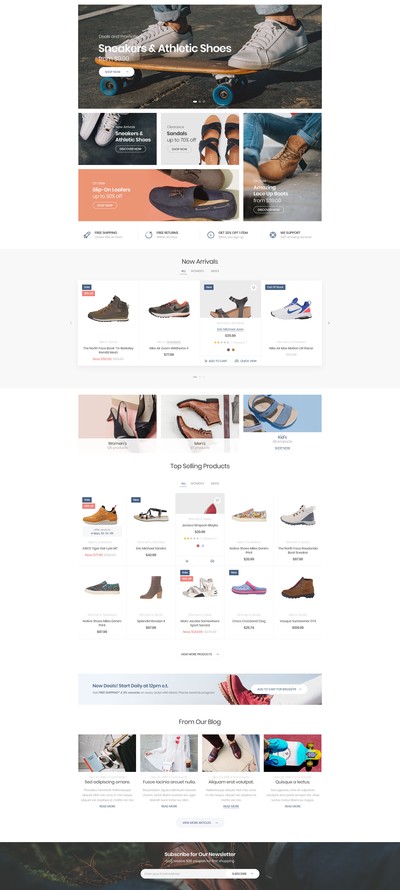Expand View More Products button

pos(200,654)
